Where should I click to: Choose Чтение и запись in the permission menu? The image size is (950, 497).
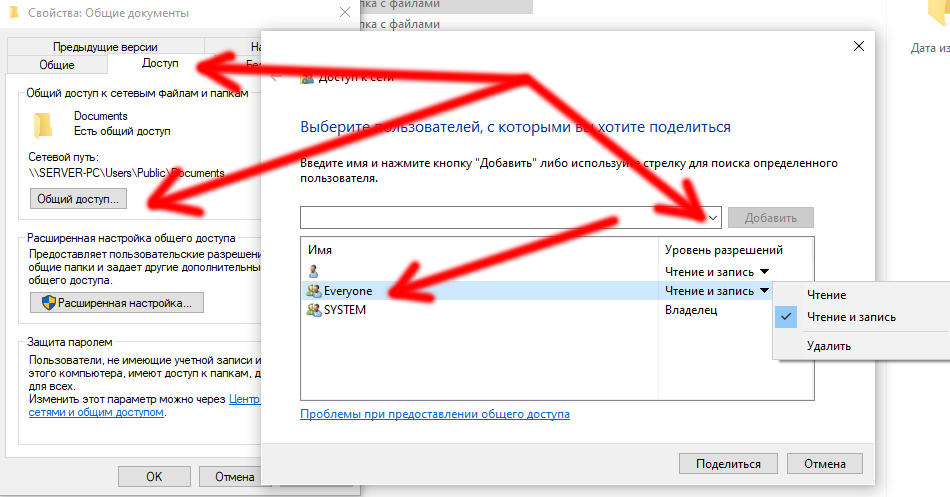851,317
